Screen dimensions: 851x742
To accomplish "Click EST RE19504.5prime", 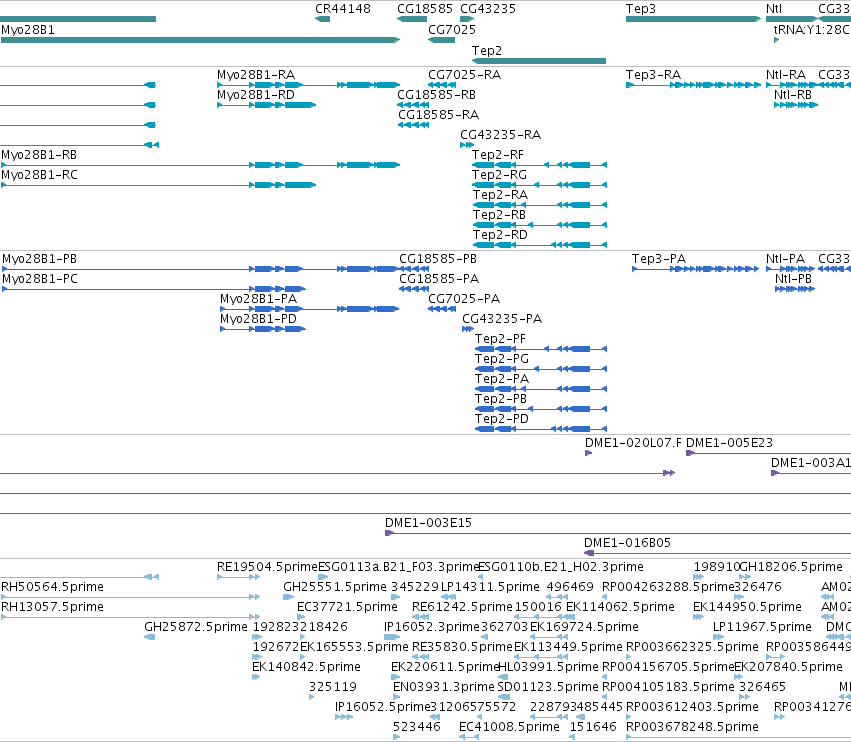I will tap(238, 577).
